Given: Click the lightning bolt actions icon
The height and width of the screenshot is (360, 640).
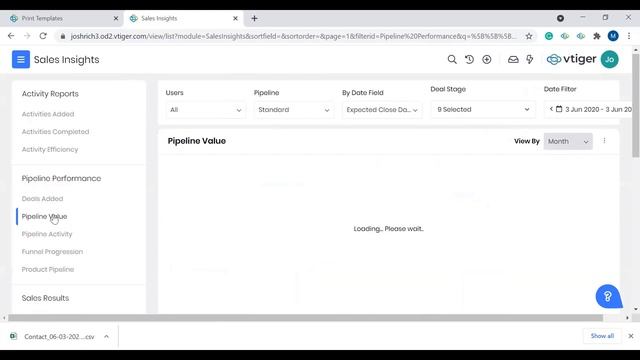Looking at the screenshot, I should pyautogui.click(x=530, y=60).
